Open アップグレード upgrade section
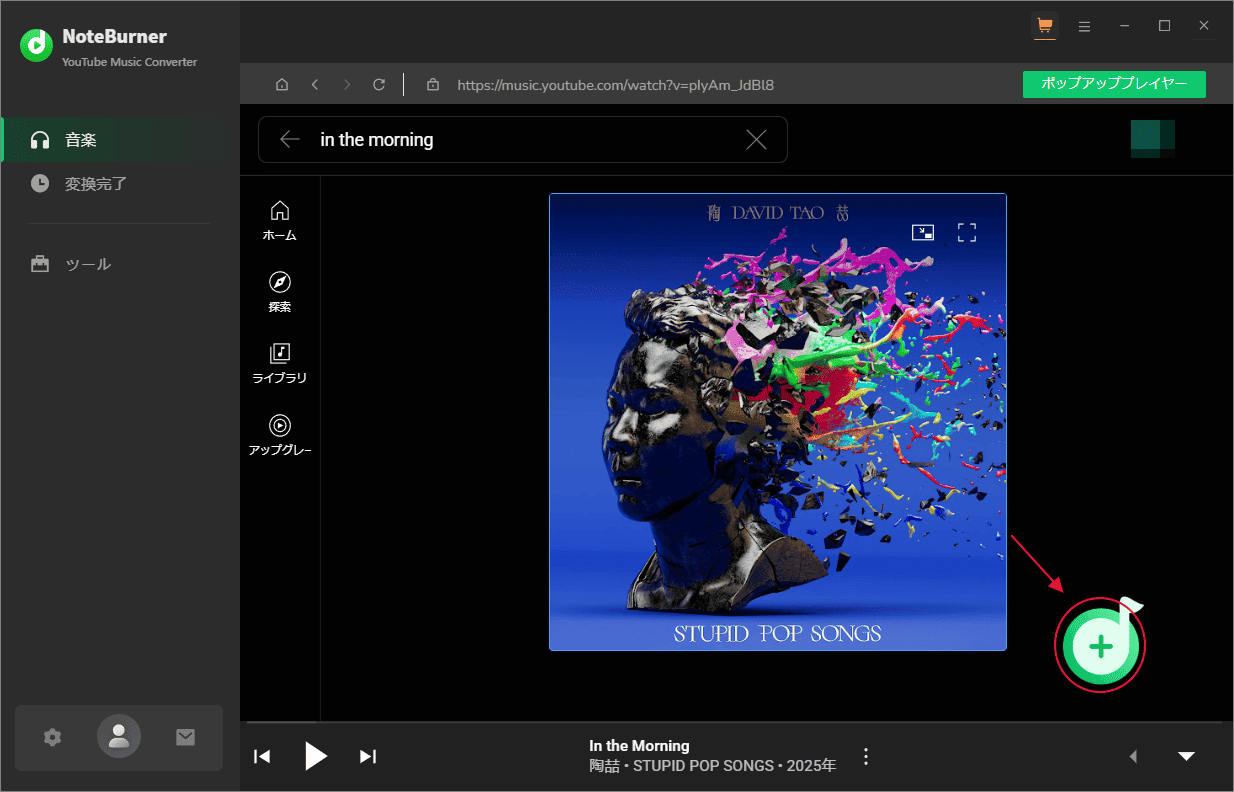The image size is (1234, 792). pos(280,435)
